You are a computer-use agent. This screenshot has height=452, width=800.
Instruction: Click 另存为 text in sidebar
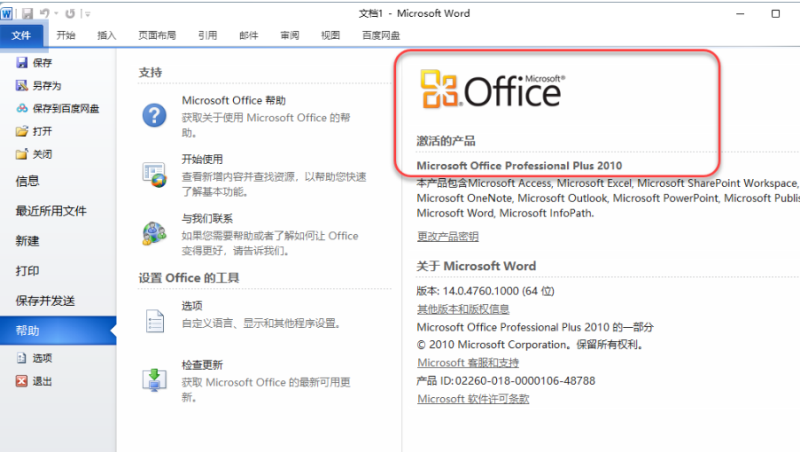47,86
